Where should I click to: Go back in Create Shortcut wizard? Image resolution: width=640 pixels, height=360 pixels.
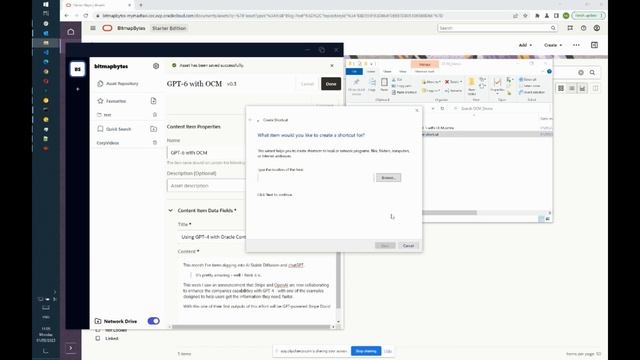pos(250,120)
